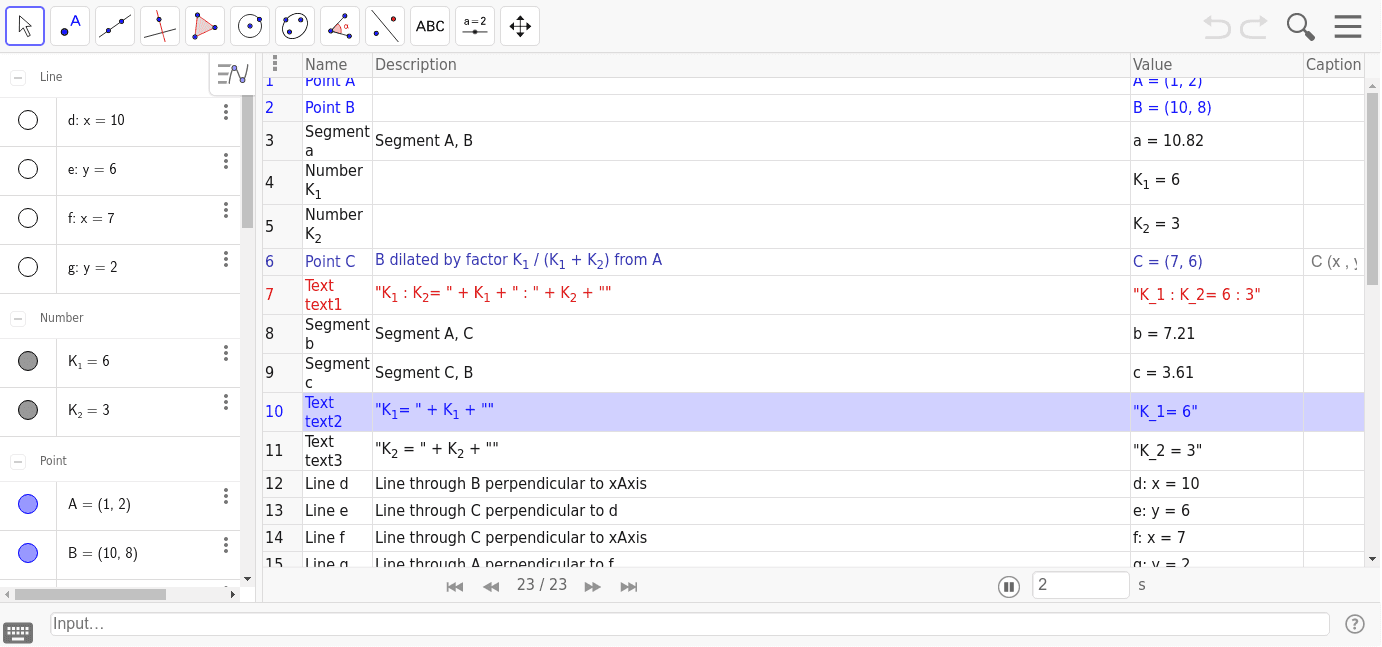Viewport: 1382px width, 647px height.
Task: Go back one construction step
Action: click(491, 587)
